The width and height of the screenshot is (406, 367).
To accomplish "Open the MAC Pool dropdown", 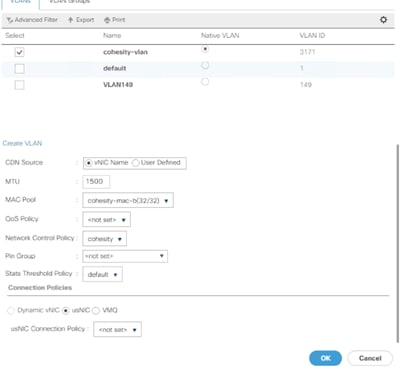I will pos(128,201).
